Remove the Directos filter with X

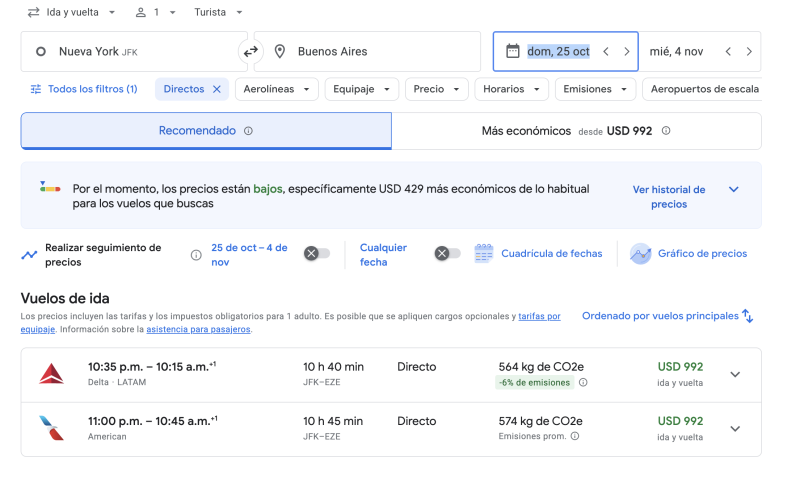click(x=216, y=89)
